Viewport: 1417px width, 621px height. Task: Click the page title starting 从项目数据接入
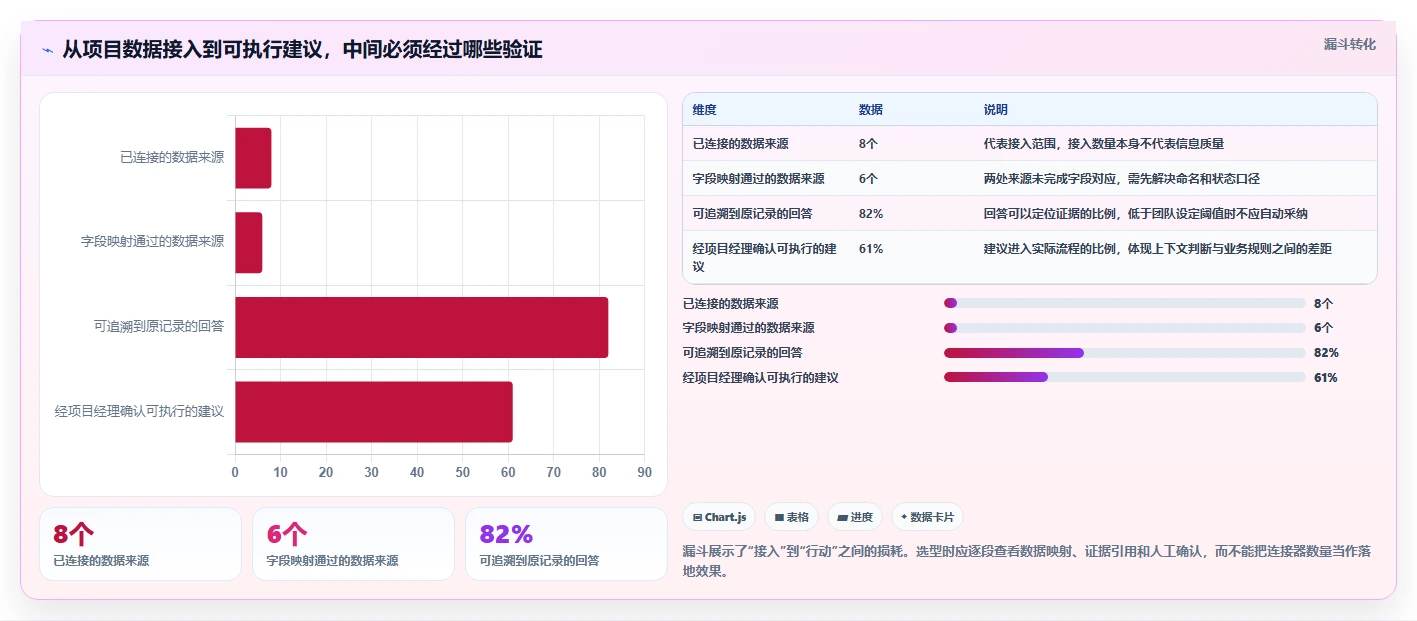tap(302, 50)
